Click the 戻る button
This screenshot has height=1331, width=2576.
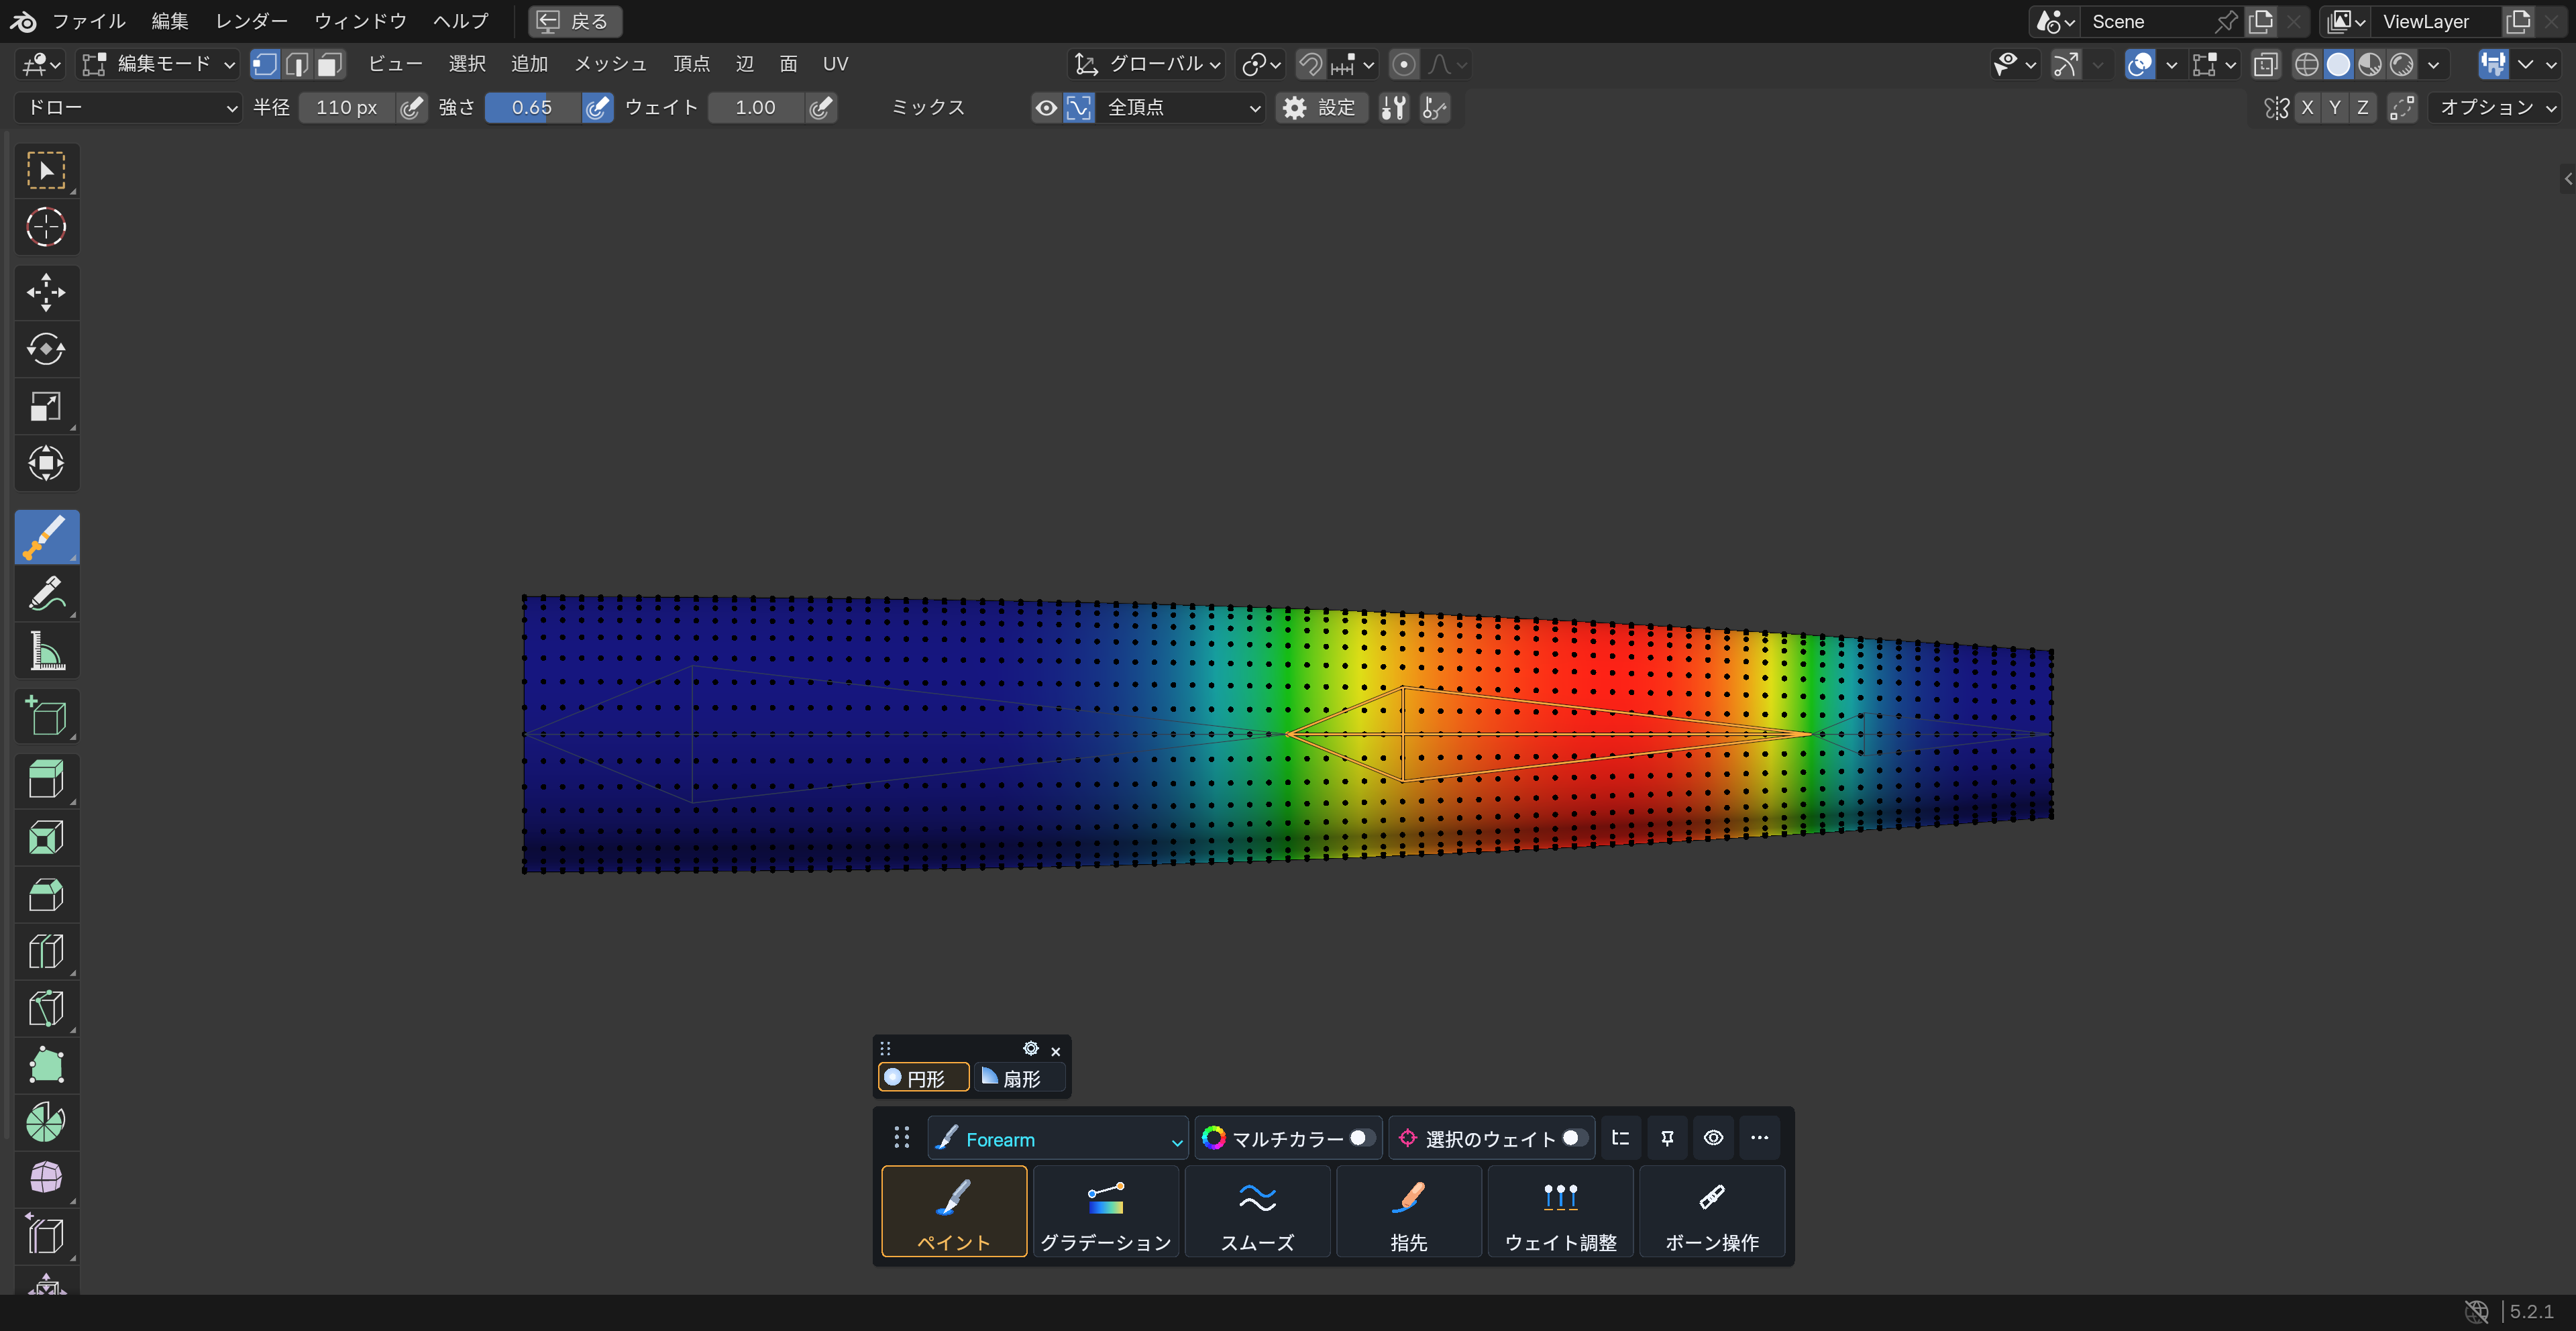click(x=575, y=21)
